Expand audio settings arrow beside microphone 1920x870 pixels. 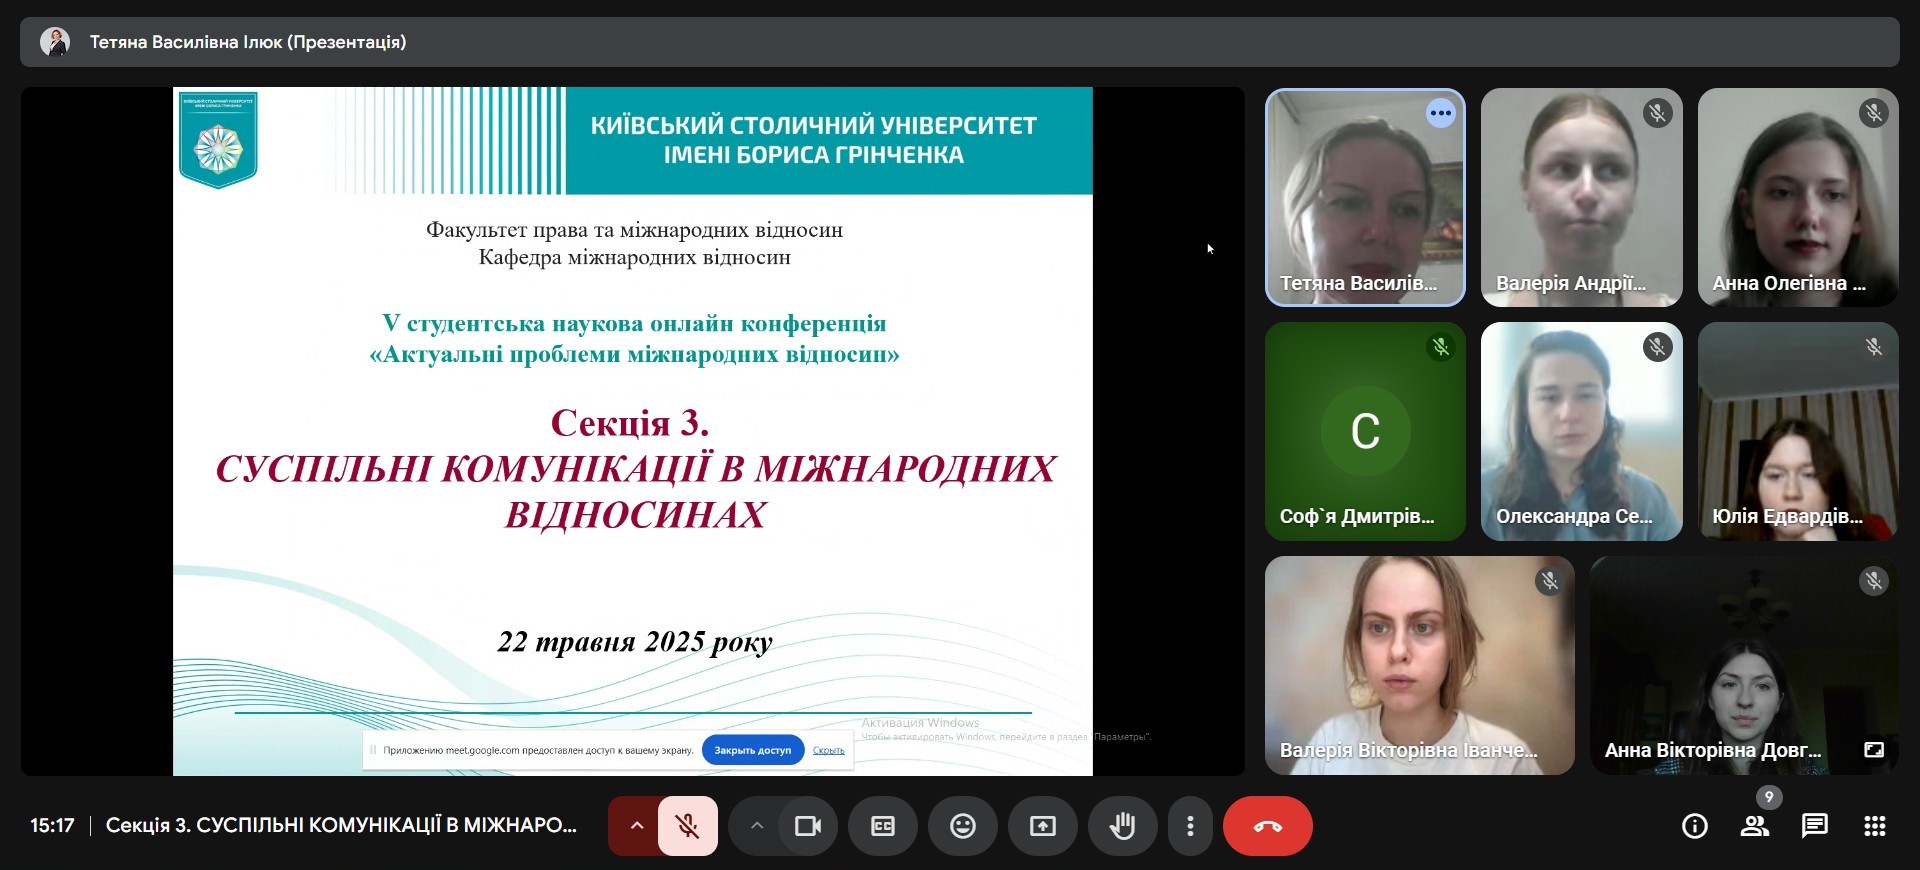coord(636,826)
